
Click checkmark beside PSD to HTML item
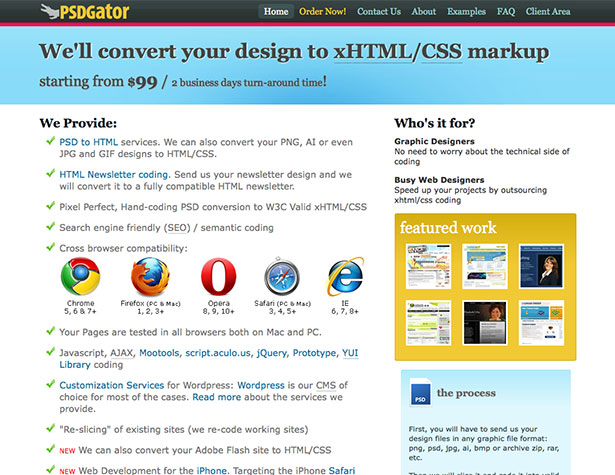coord(50,140)
